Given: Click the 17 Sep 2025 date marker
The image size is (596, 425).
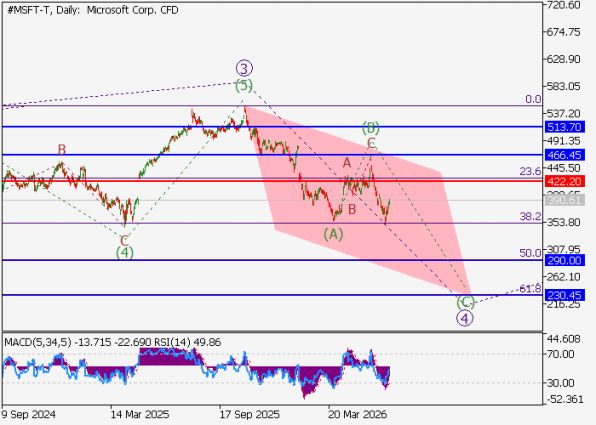Looking at the screenshot, I should [x=249, y=414].
